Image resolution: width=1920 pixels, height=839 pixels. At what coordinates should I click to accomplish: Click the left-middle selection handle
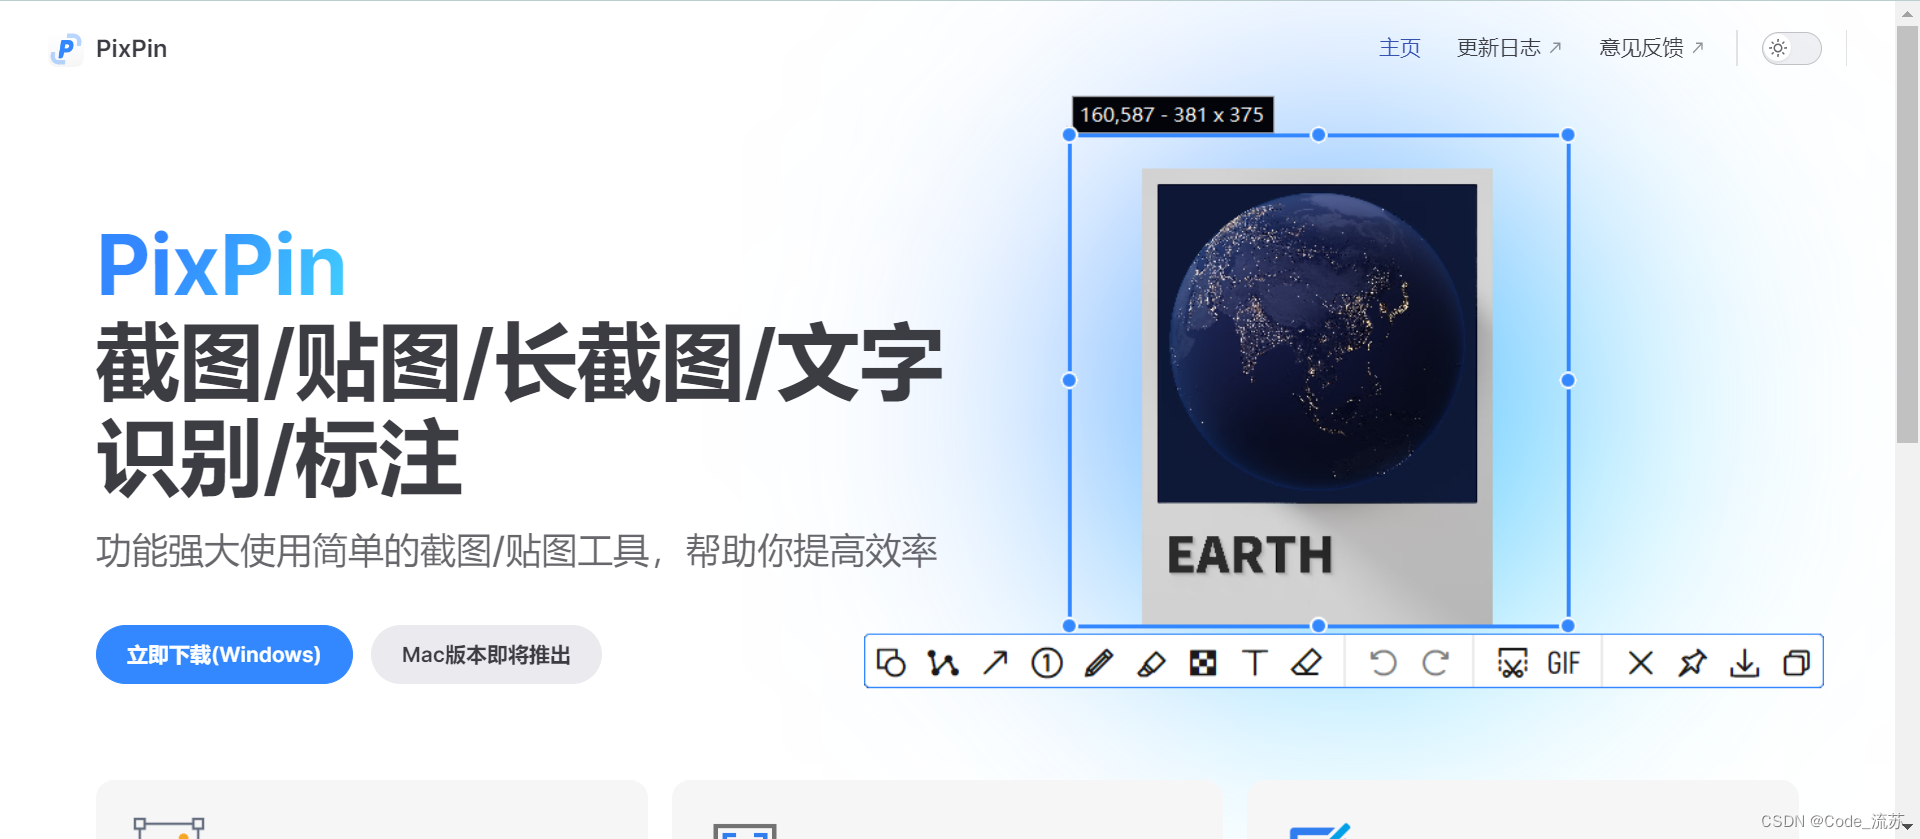(x=1069, y=380)
